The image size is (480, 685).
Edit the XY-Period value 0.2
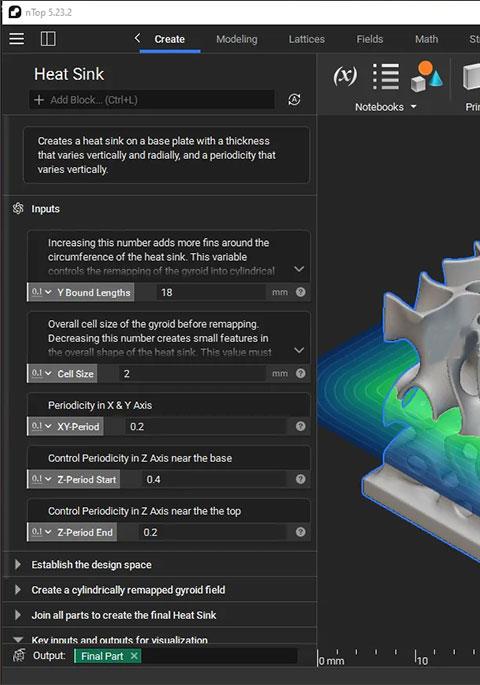point(206,427)
